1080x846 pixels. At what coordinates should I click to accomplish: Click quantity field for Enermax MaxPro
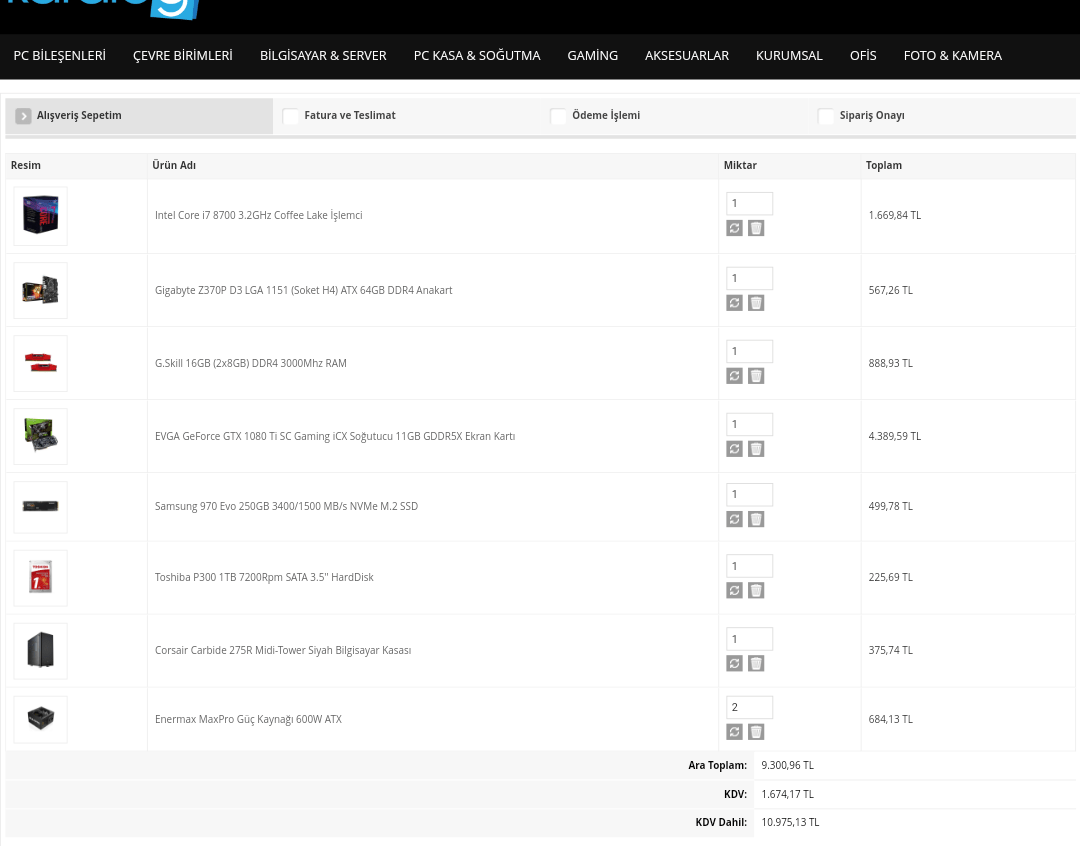point(749,708)
